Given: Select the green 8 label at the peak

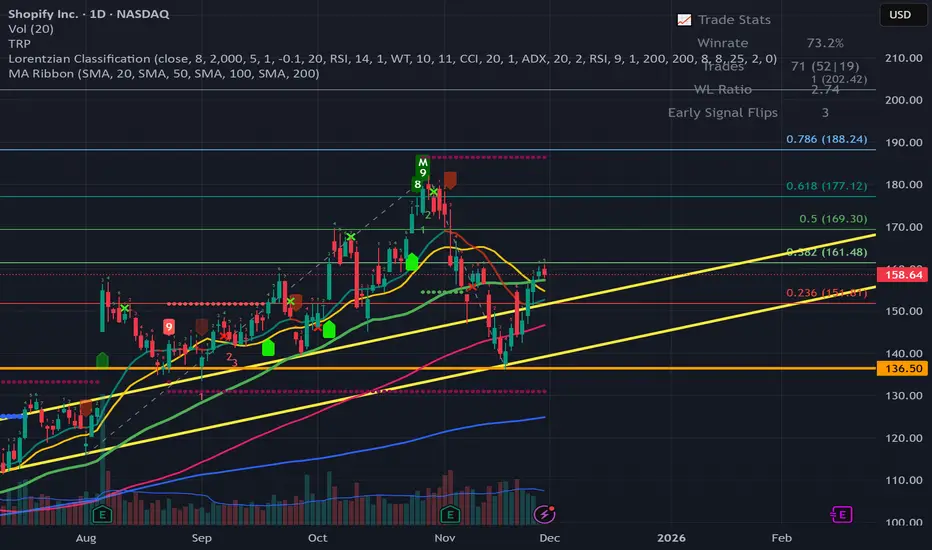Looking at the screenshot, I should coord(418,184).
